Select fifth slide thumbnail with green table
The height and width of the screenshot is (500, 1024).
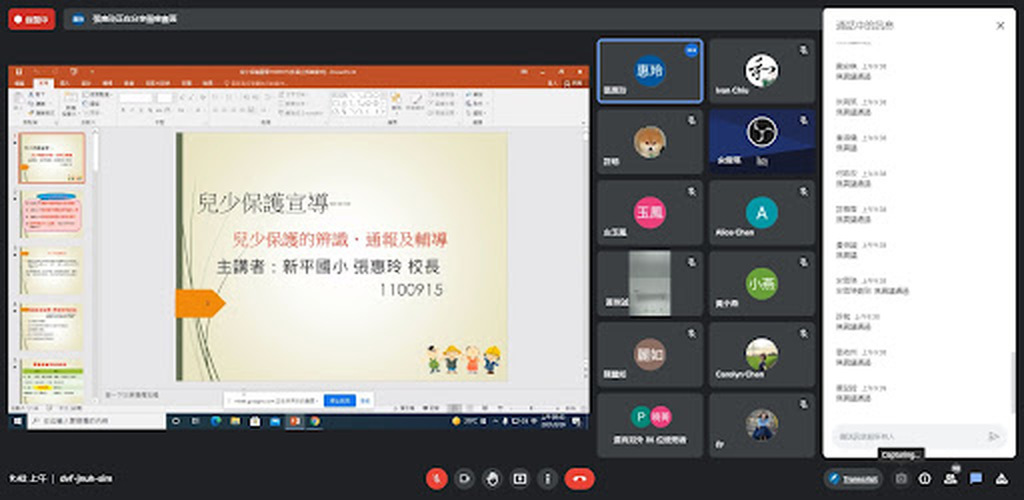point(52,381)
